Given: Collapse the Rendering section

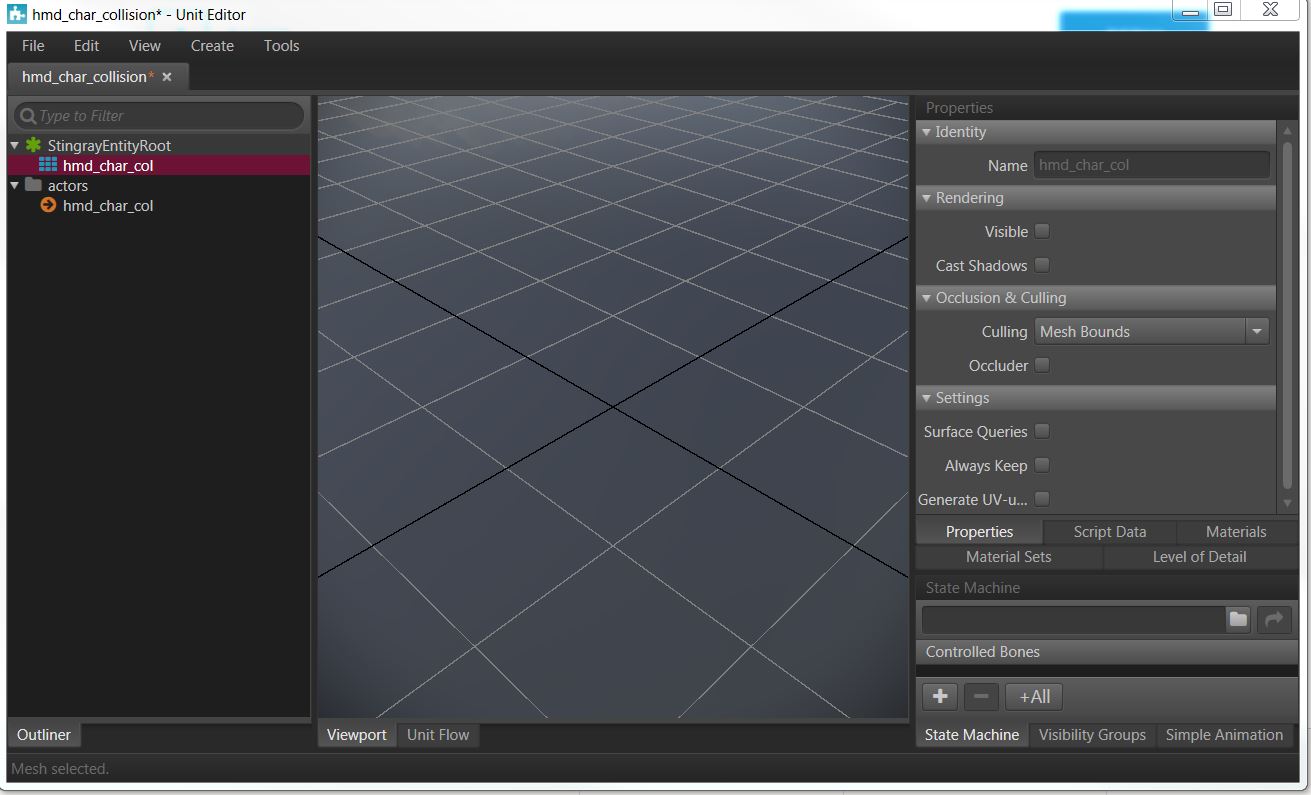Looking at the screenshot, I should 925,197.
